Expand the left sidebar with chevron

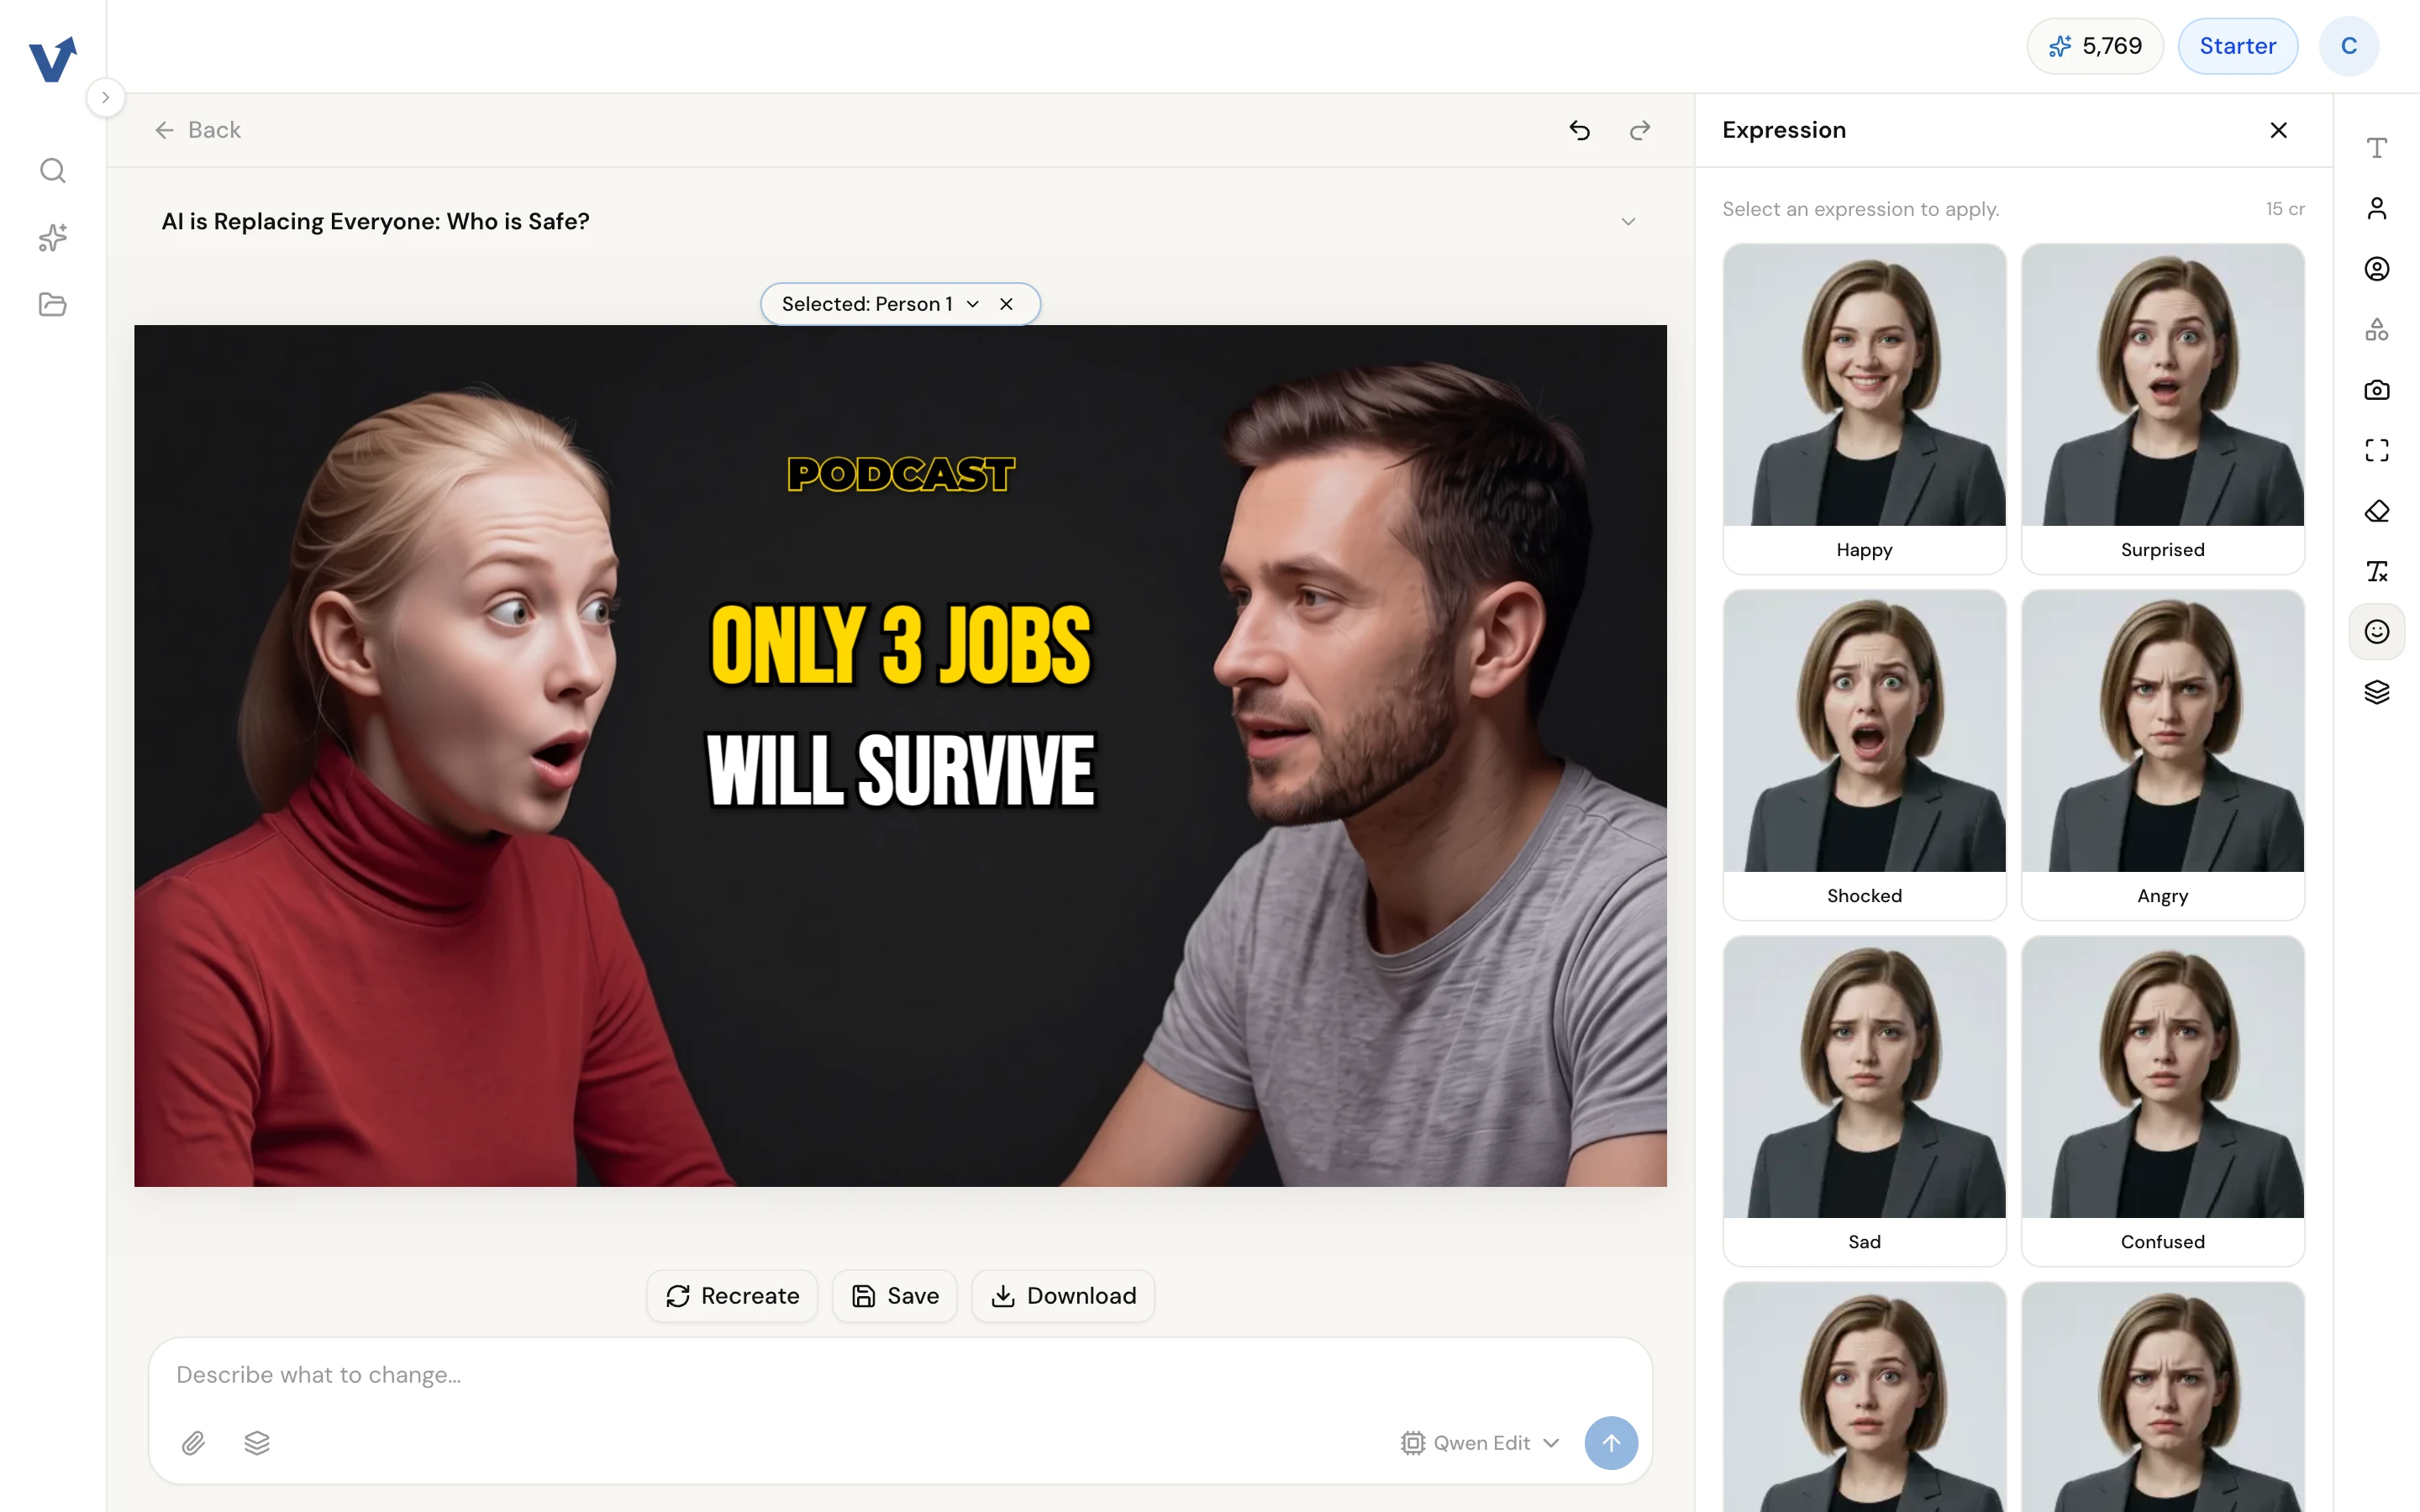(105, 98)
